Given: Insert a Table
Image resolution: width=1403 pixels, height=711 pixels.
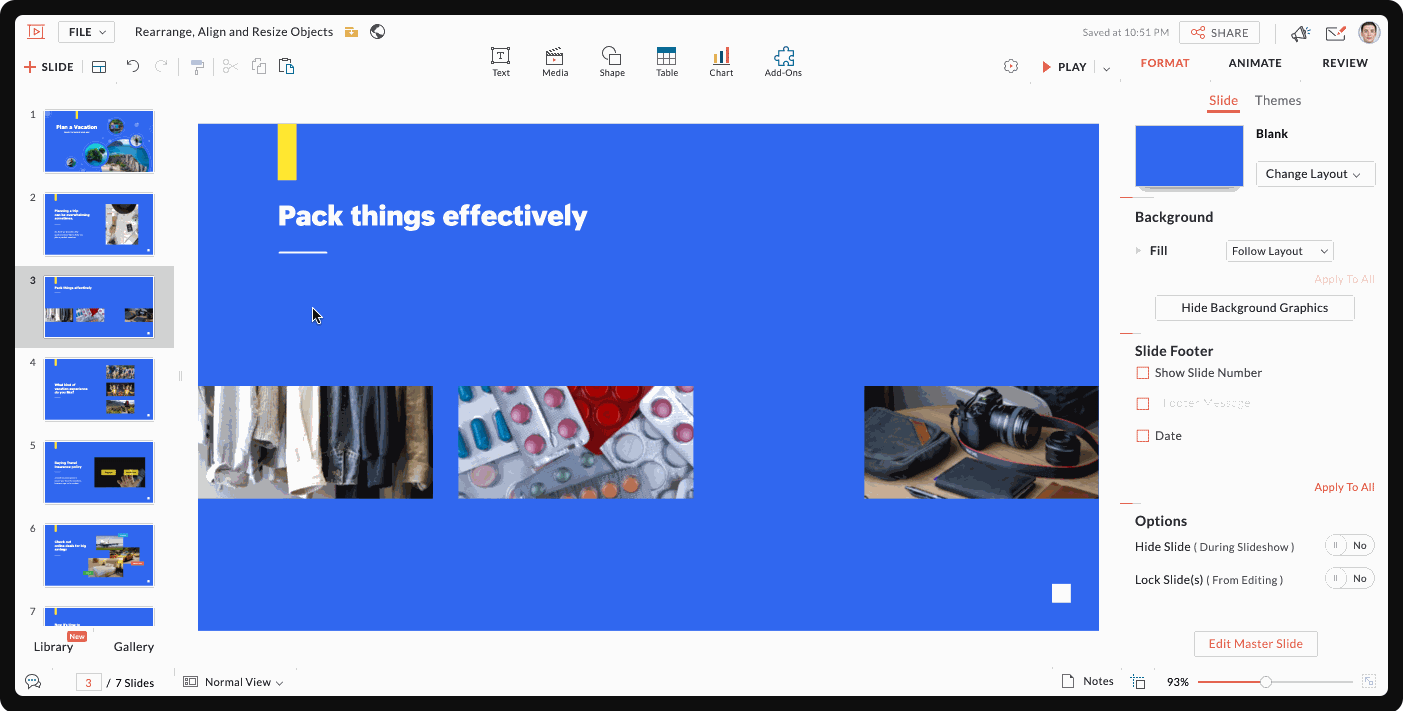Looking at the screenshot, I should [x=667, y=62].
